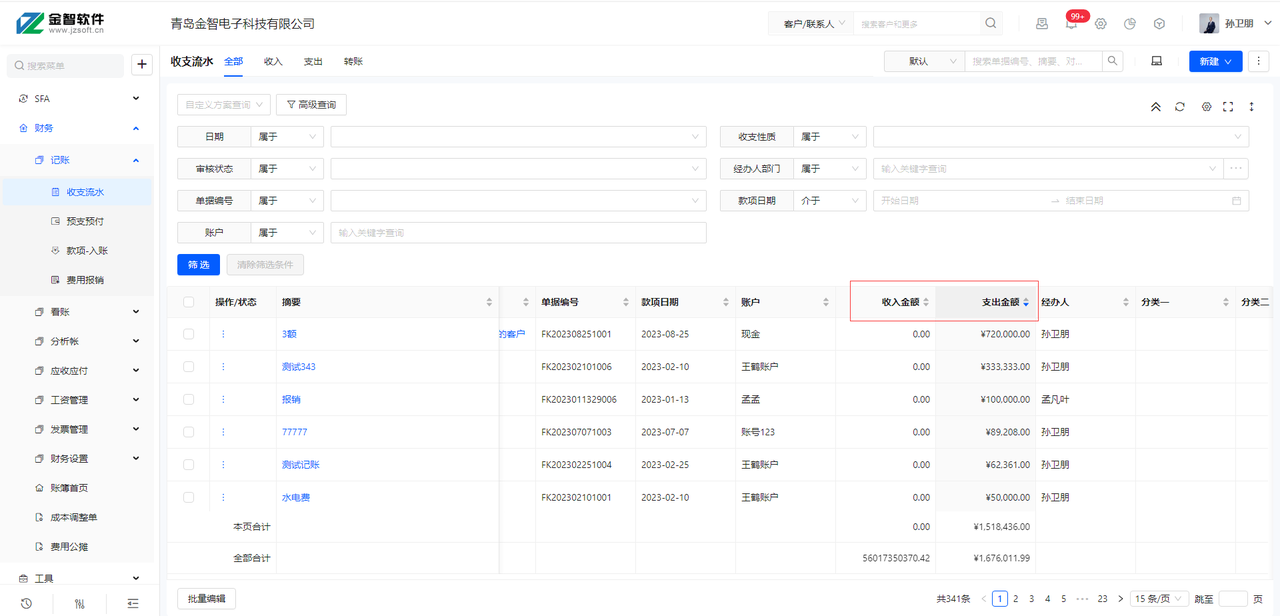Sort by 支出金额 column arrows
This screenshot has width=1280, height=616.
point(1025,302)
